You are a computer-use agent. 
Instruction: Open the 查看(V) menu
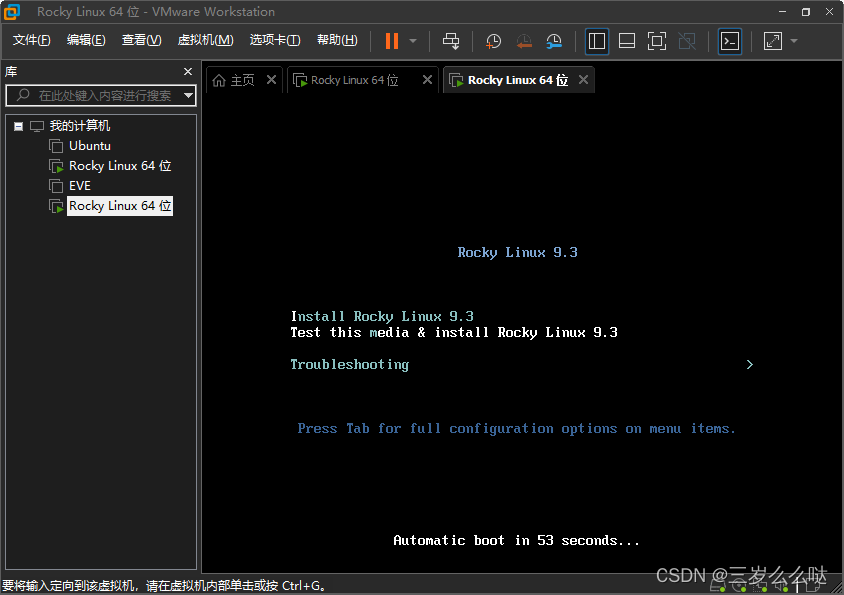point(141,40)
